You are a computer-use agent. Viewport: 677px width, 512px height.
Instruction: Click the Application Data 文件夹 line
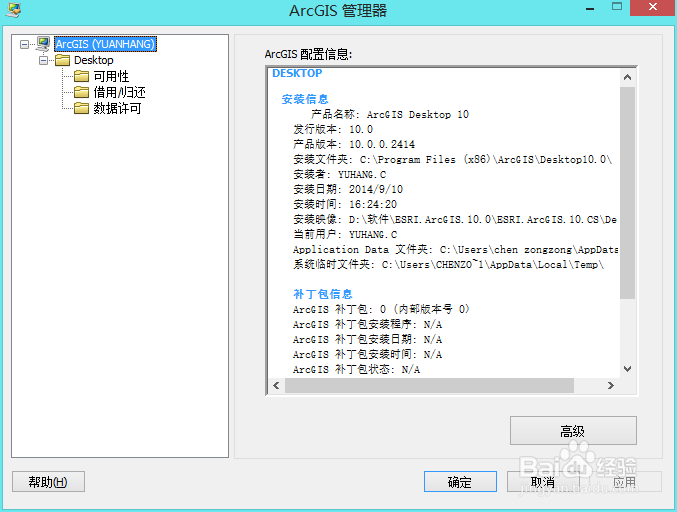[x=456, y=250]
